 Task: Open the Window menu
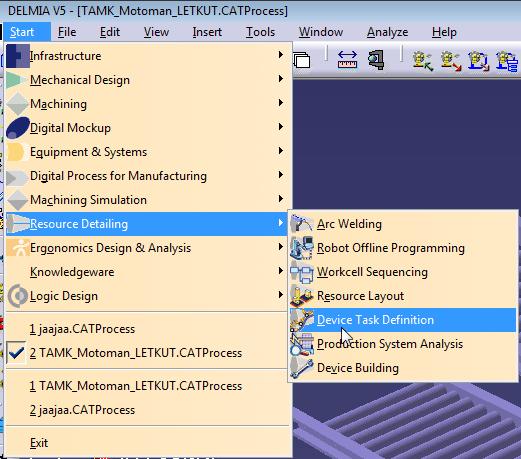pyautogui.click(x=321, y=32)
